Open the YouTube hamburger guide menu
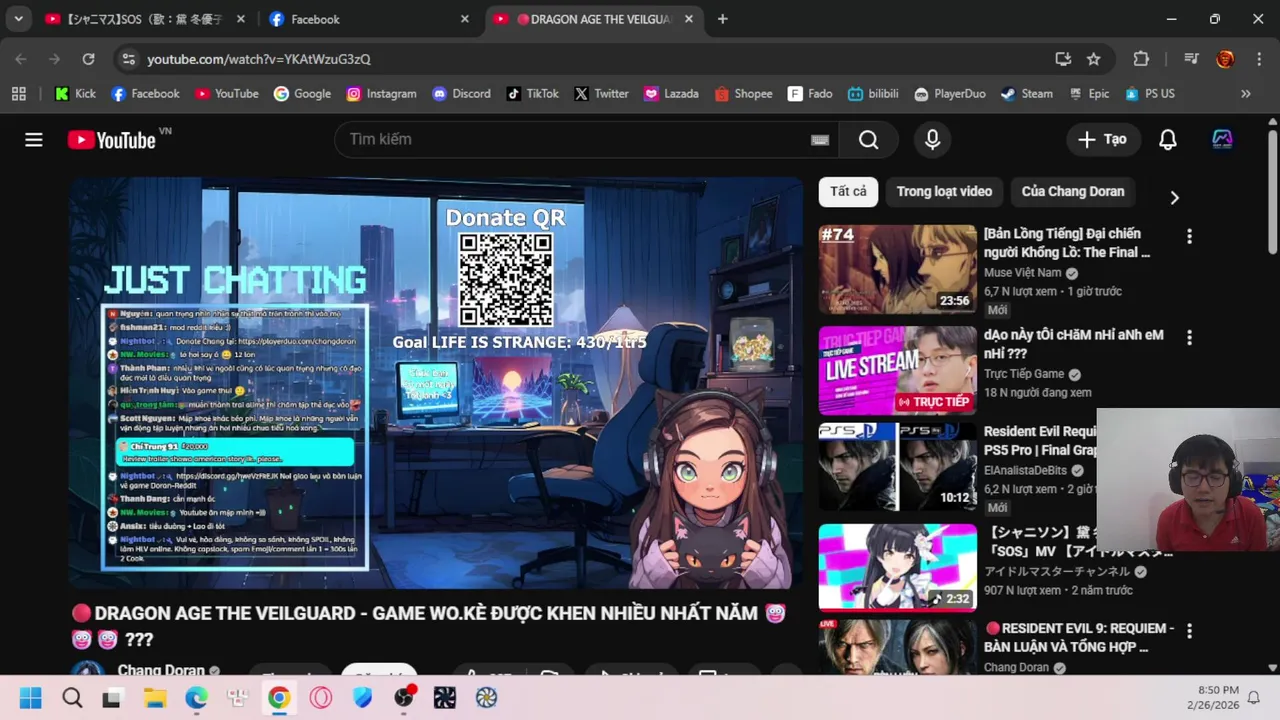Viewport: 1280px width, 720px height. pyautogui.click(x=34, y=140)
